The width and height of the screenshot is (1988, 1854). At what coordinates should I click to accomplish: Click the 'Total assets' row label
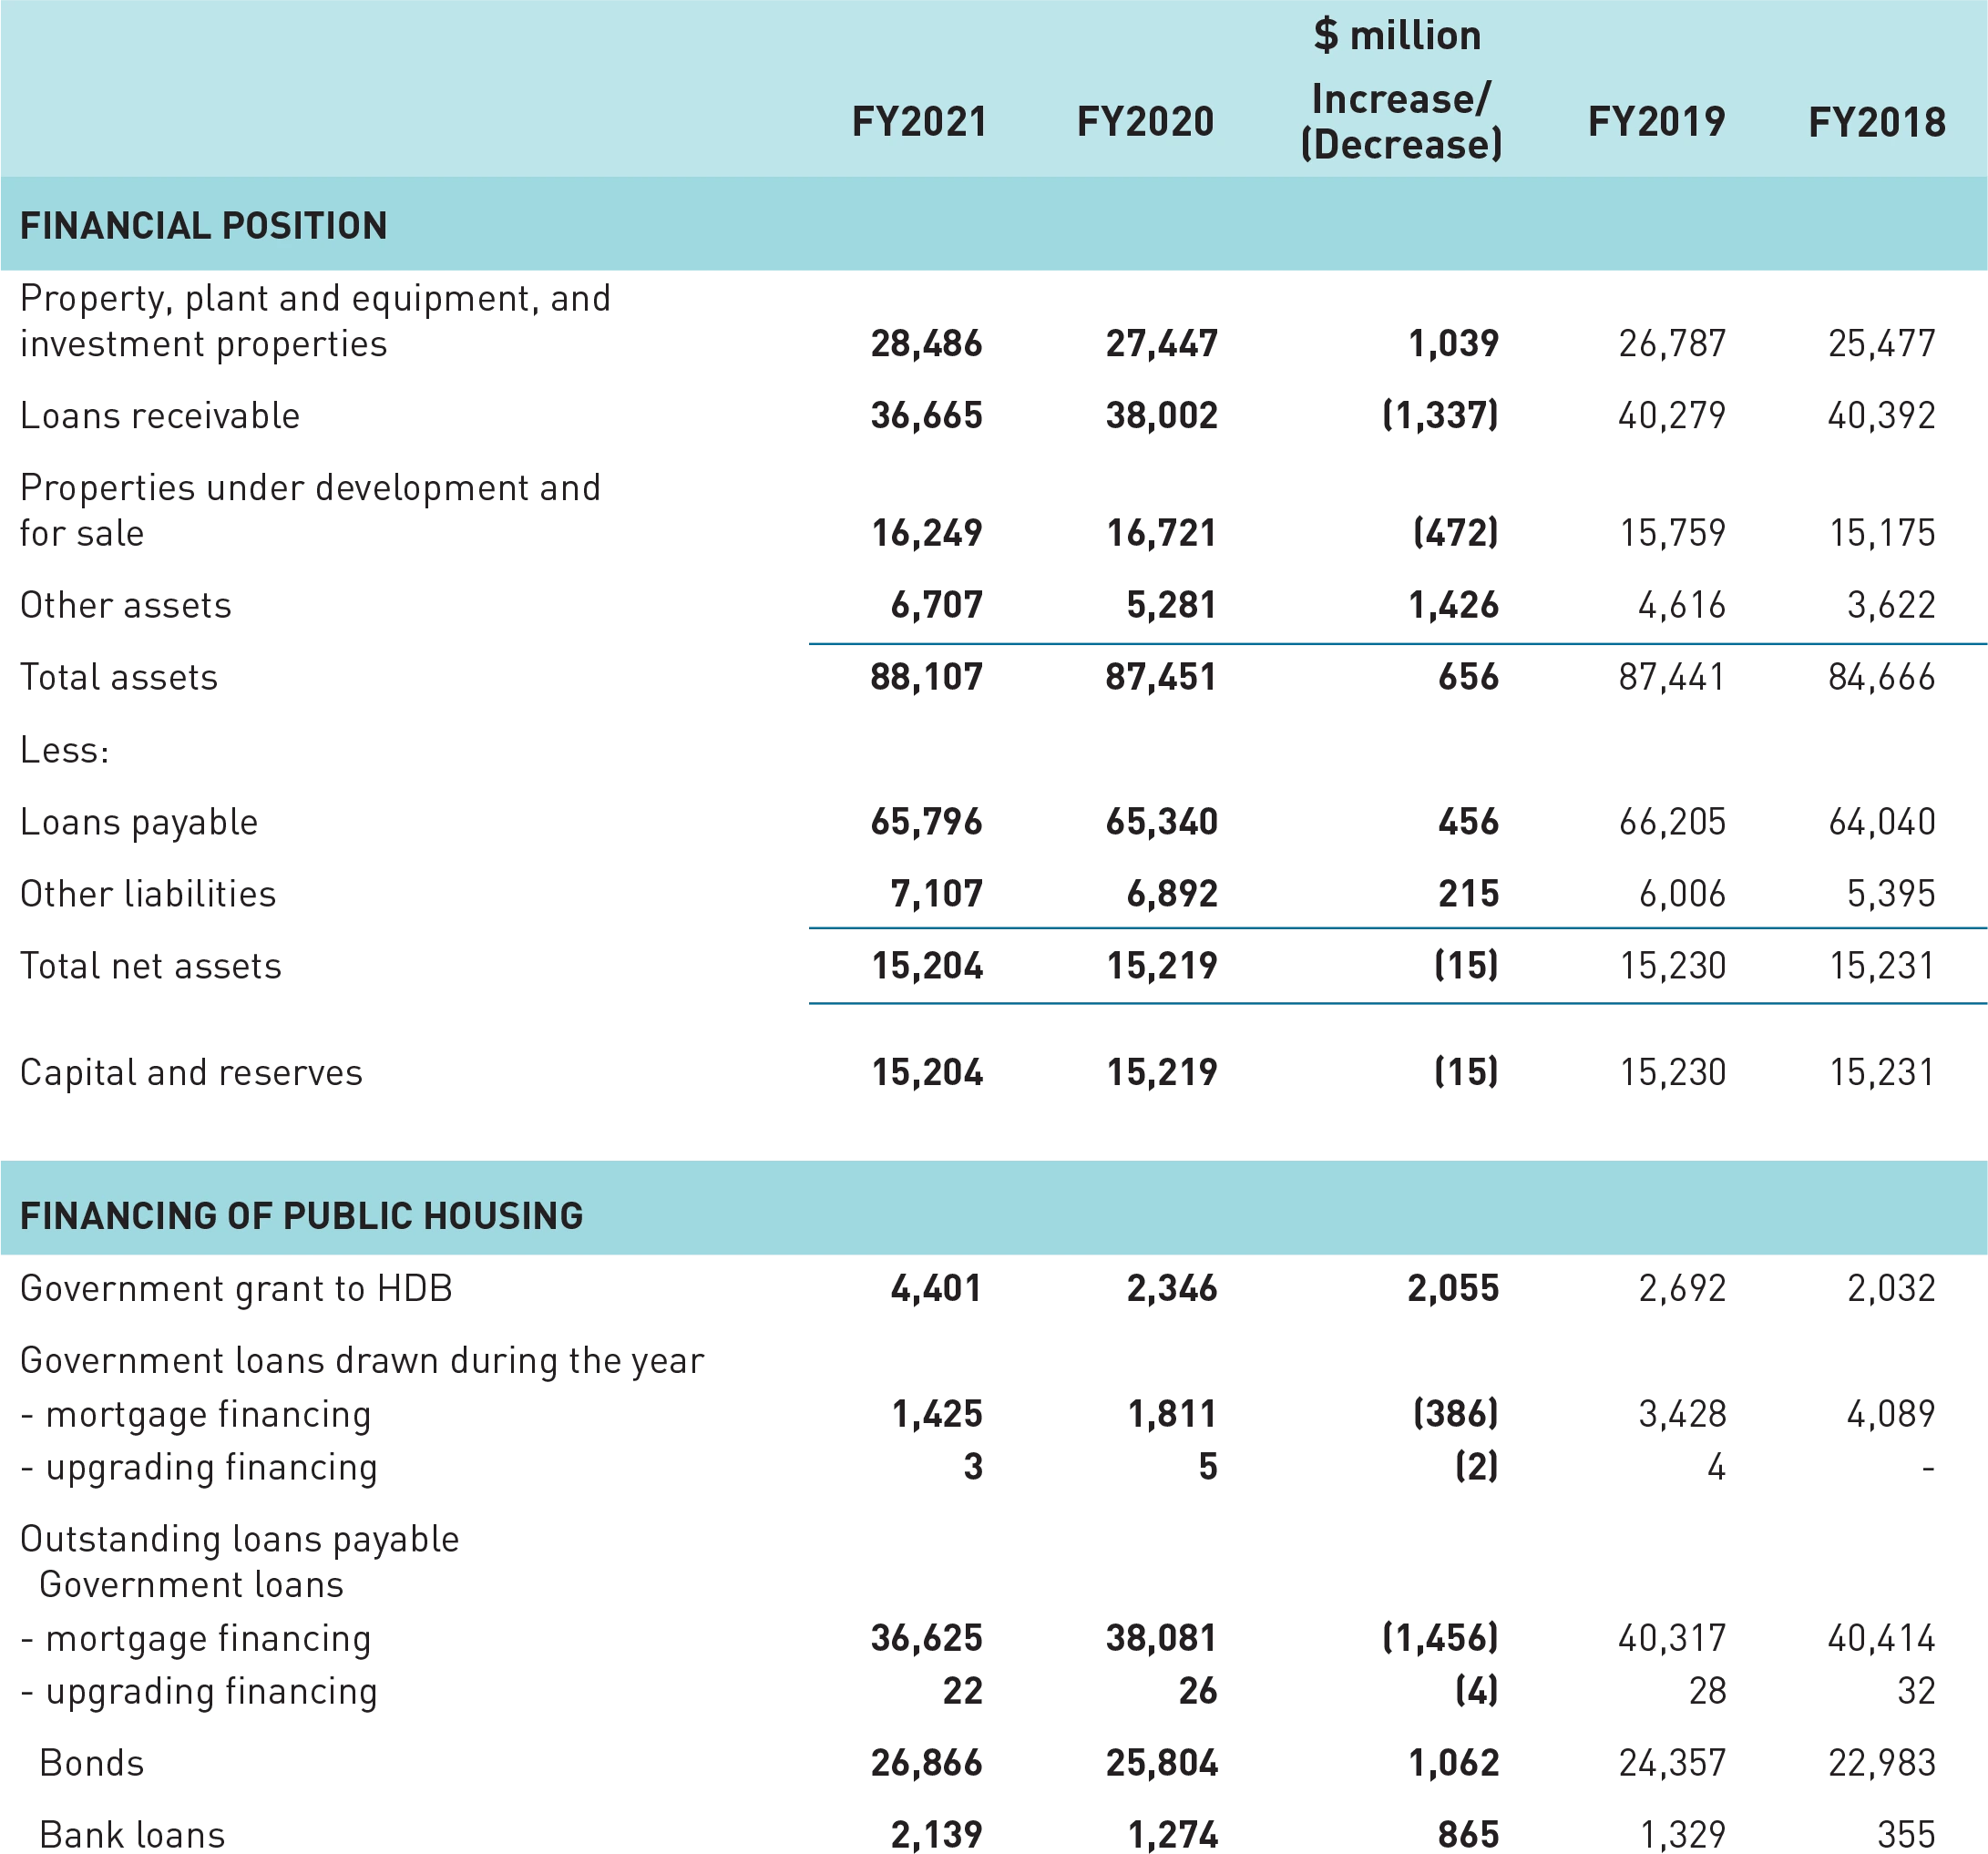(x=119, y=677)
